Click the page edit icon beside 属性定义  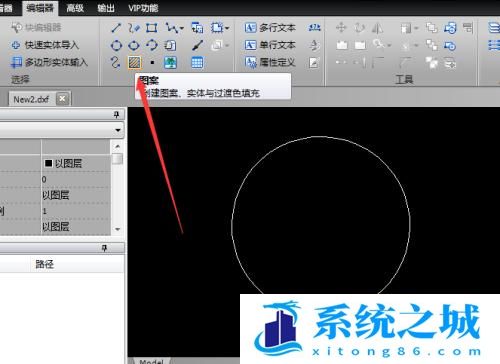point(314,62)
